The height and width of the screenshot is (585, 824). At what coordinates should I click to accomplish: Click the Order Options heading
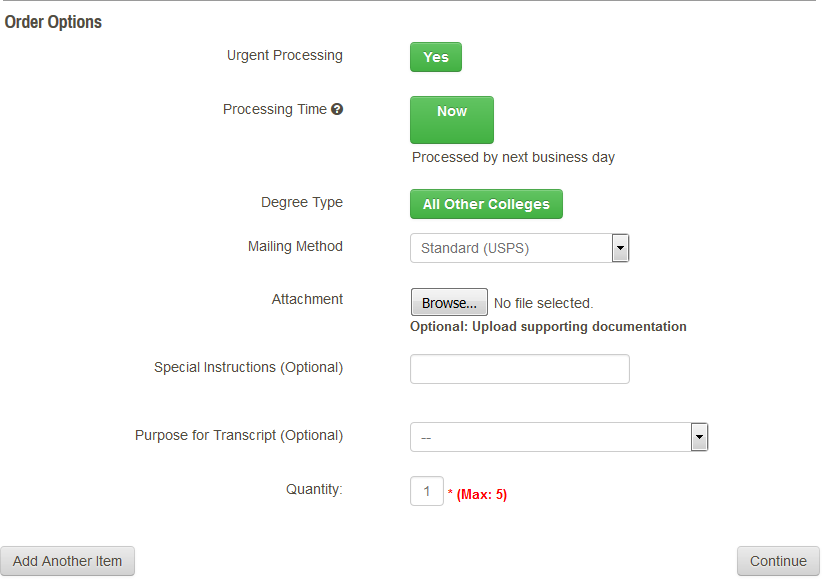(53, 21)
